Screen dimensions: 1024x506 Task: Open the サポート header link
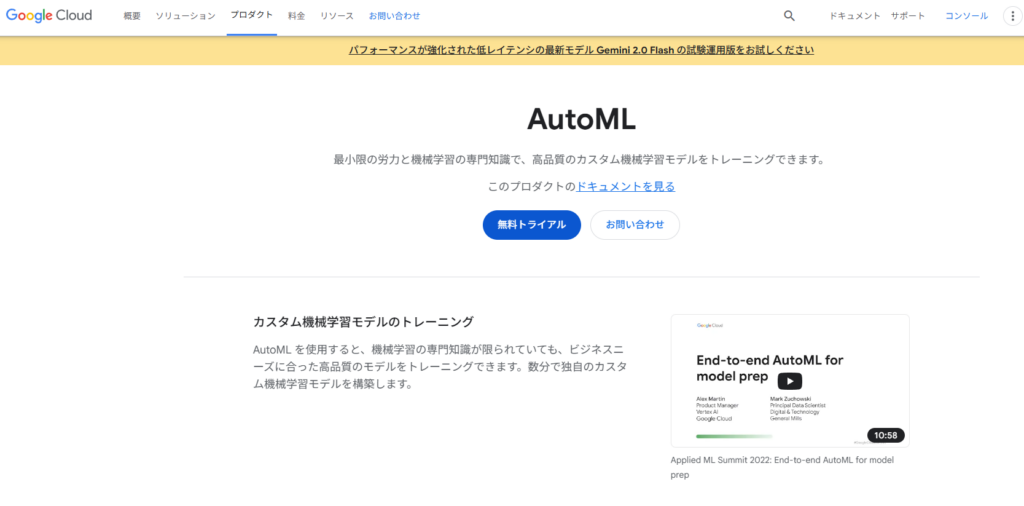pyautogui.click(x=908, y=16)
